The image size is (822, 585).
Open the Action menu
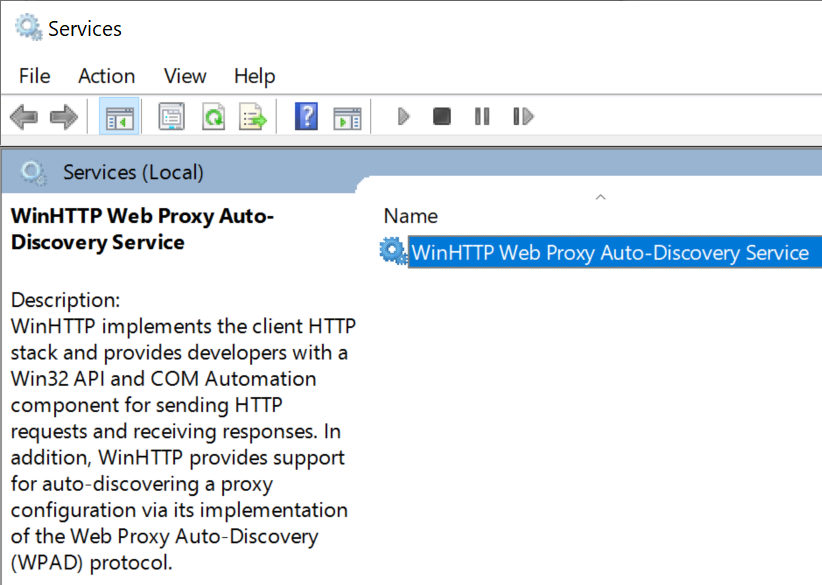106,76
